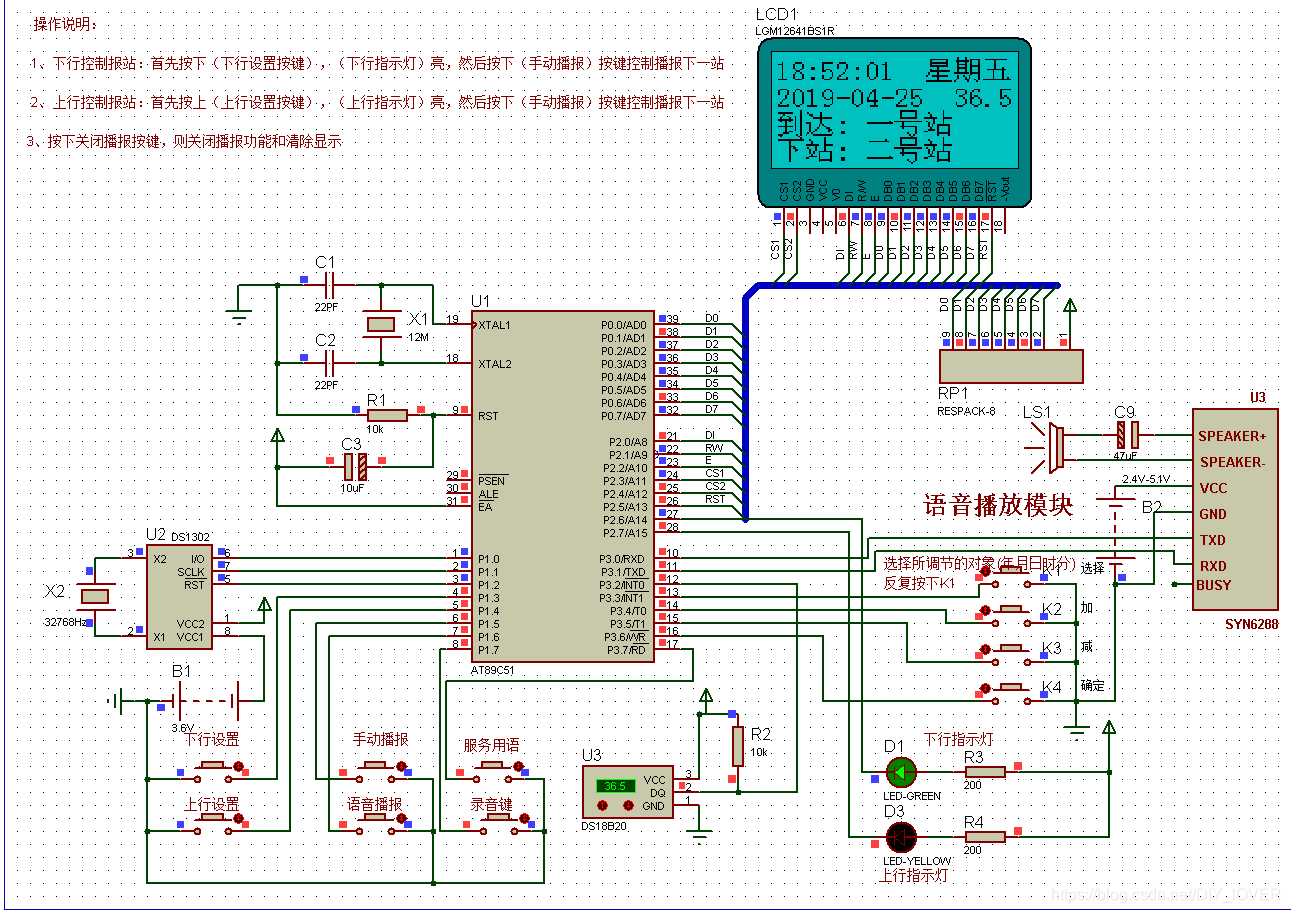Click the P1.0 pin label on U1
This screenshot has height=913, width=1291.
click(489, 559)
